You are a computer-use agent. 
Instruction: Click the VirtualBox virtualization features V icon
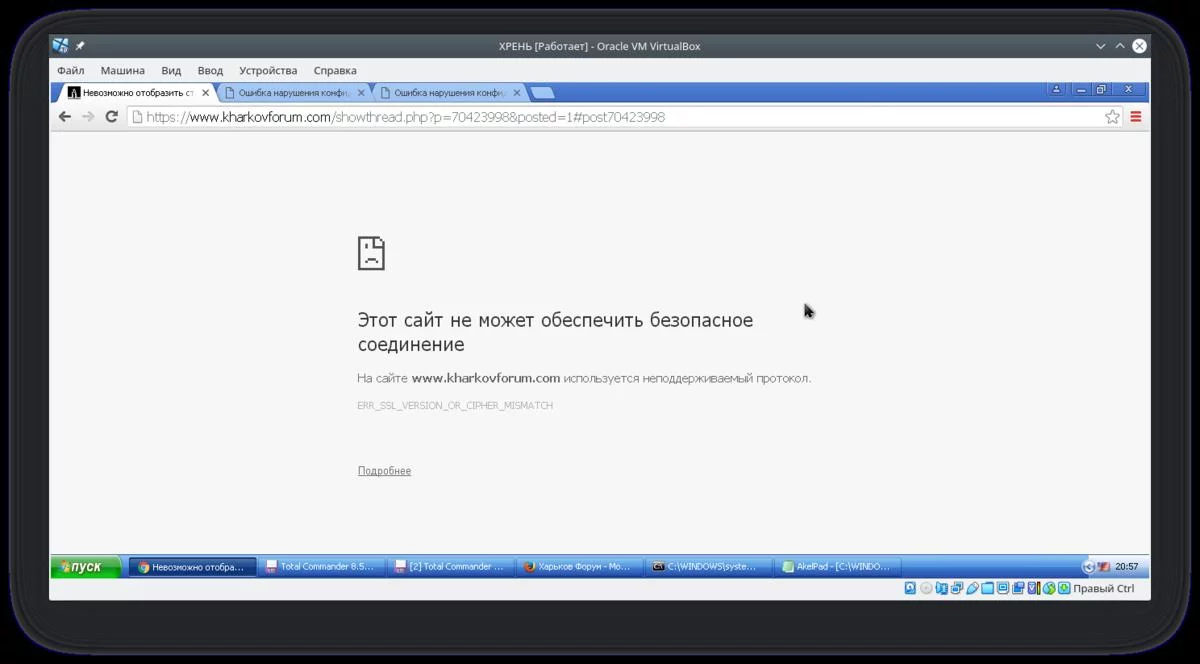coord(1034,589)
